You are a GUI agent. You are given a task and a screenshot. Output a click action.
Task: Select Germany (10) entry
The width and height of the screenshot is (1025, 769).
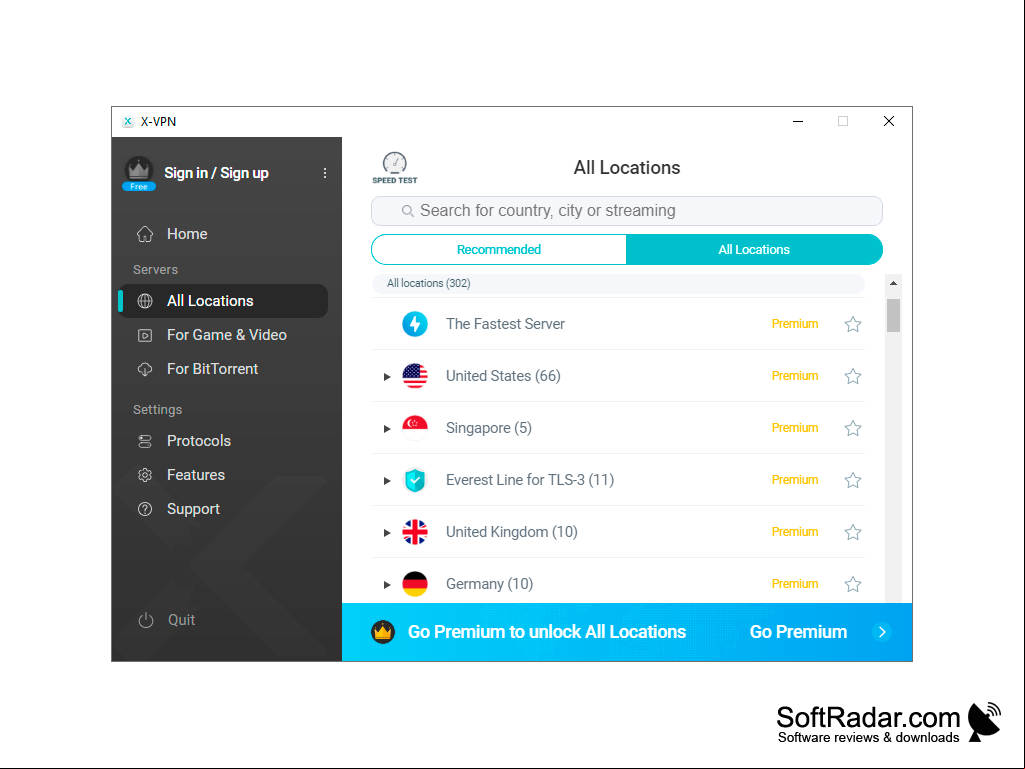tap(490, 584)
